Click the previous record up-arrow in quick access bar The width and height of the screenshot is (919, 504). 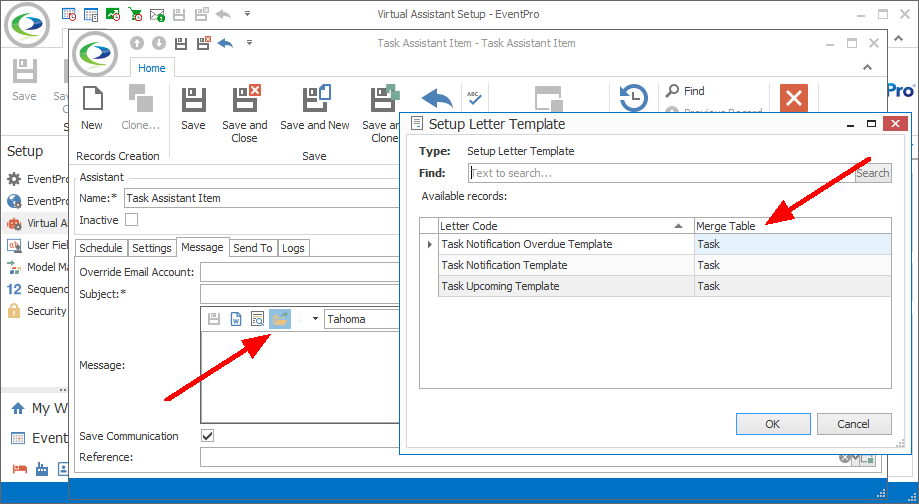tap(137, 43)
